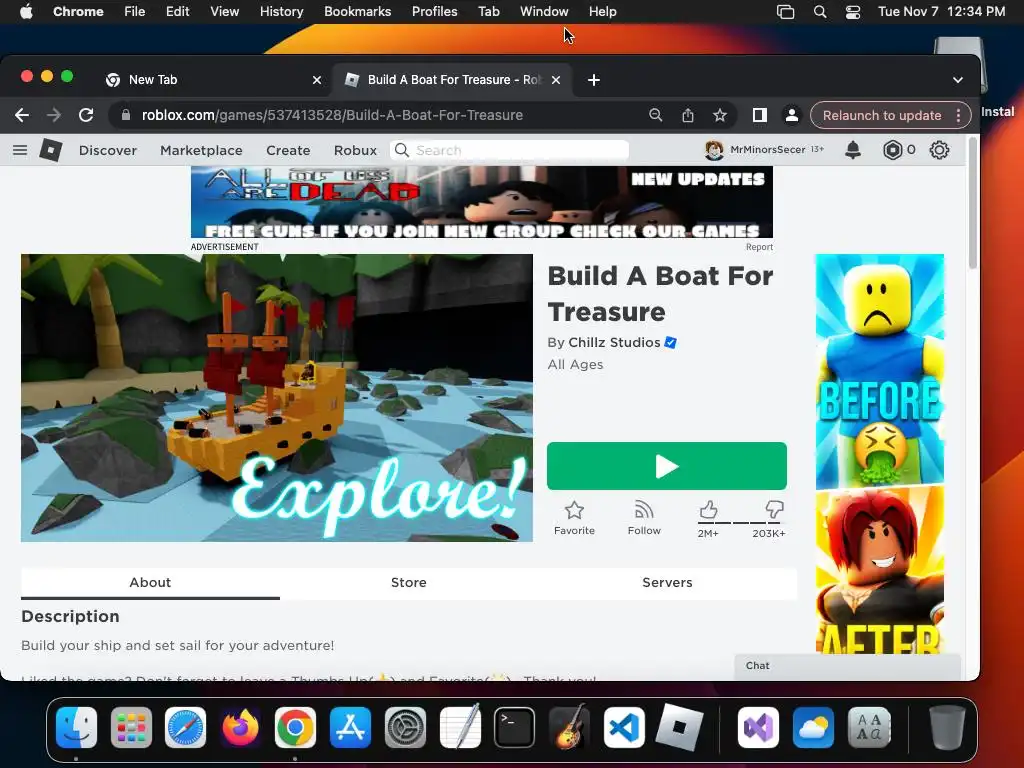Open the Chrome profile icon

792,115
